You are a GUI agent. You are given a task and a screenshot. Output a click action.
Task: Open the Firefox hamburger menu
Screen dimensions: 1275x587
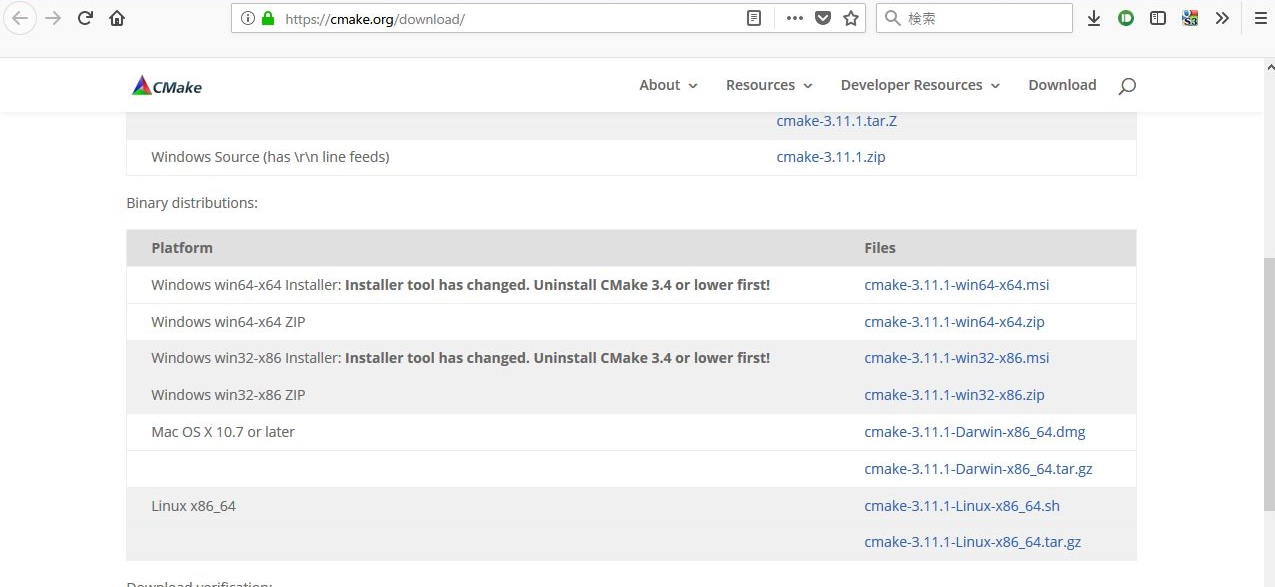[1260, 18]
